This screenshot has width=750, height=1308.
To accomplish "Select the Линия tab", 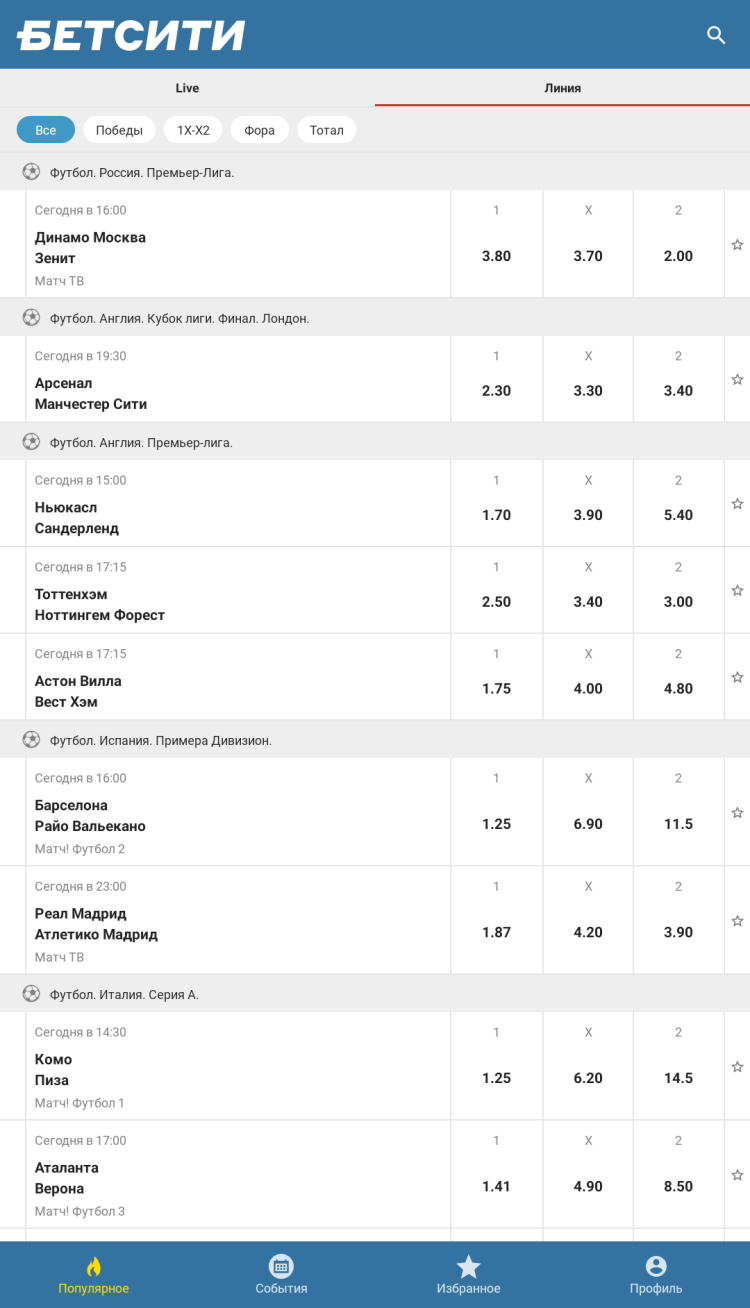I will 562,88.
